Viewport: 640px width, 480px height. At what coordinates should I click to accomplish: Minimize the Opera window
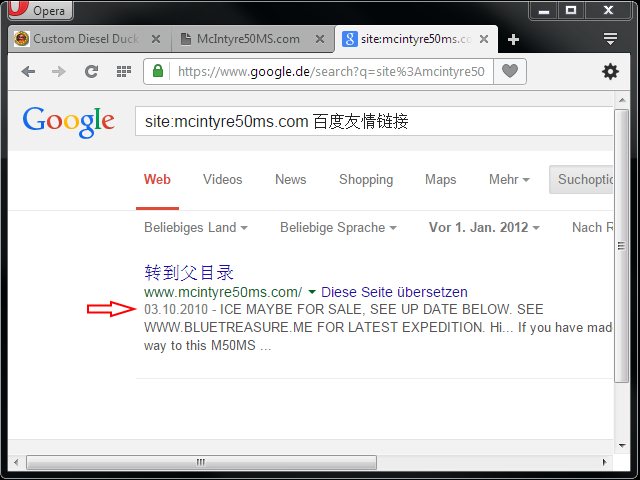[x=544, y=10]
